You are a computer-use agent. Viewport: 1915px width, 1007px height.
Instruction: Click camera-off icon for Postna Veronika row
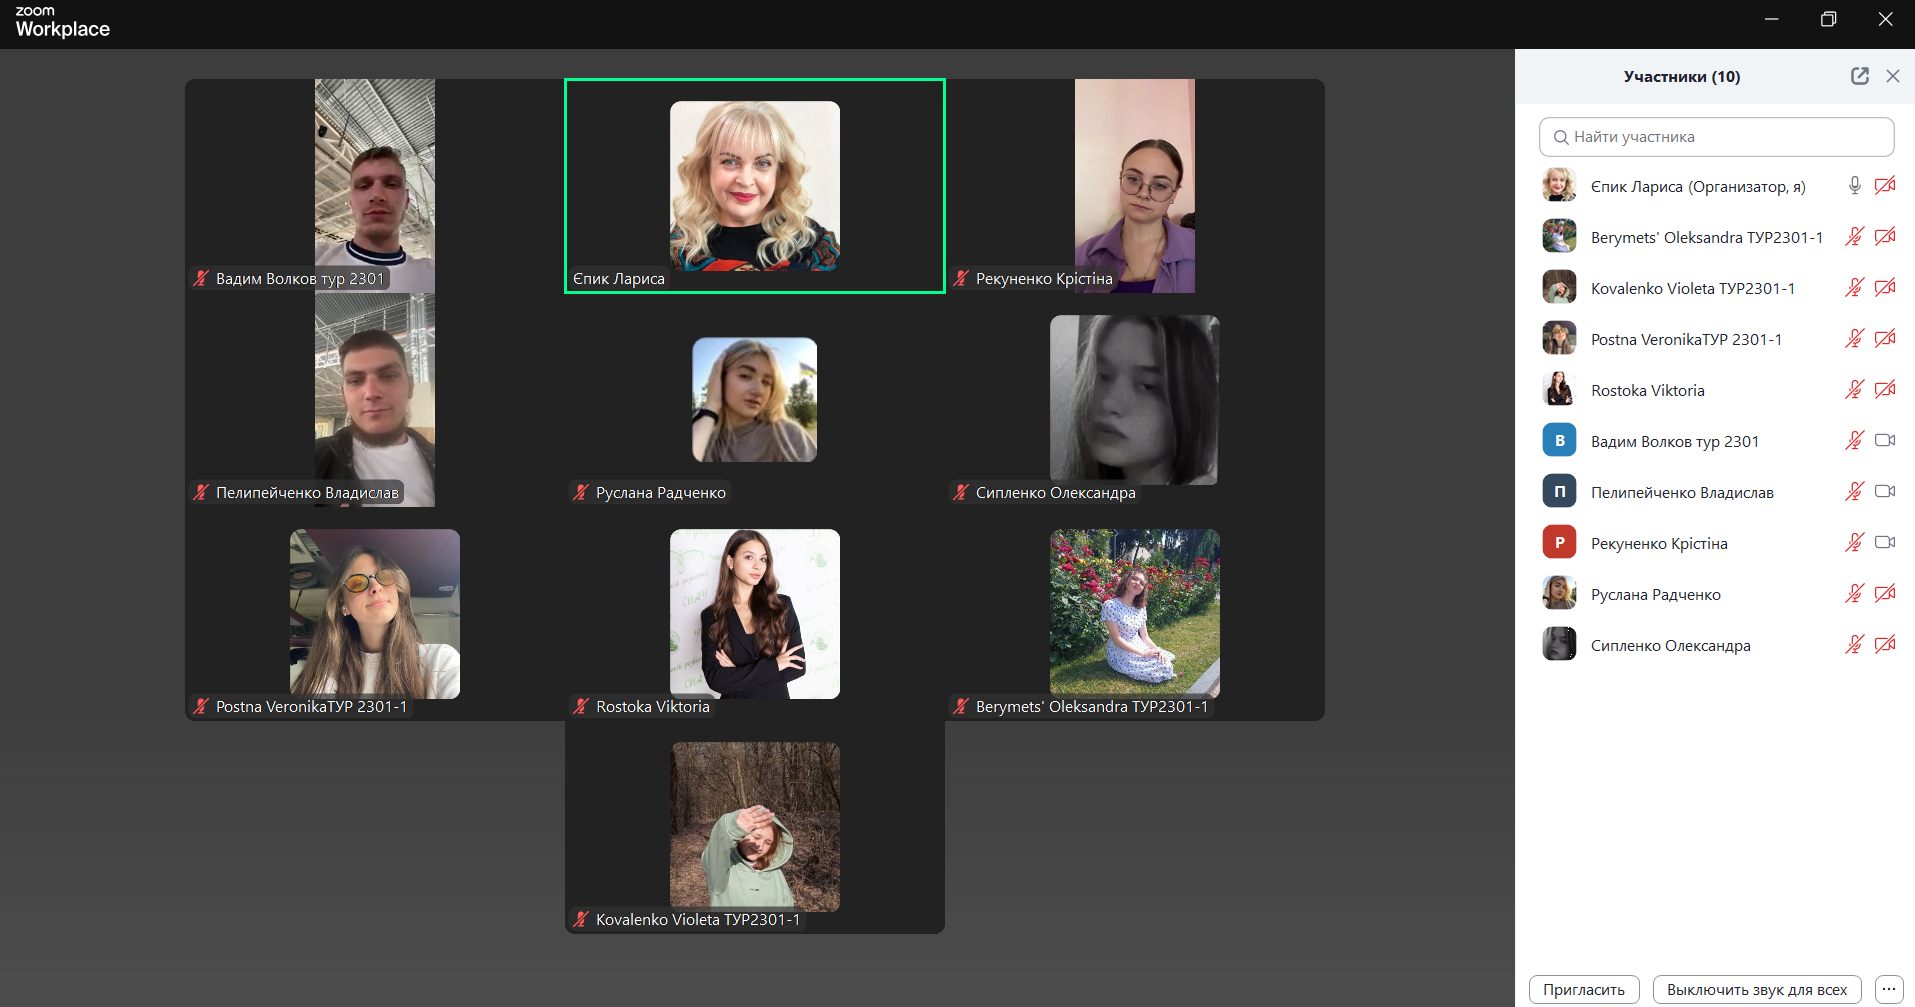(x=1885, y=339)
